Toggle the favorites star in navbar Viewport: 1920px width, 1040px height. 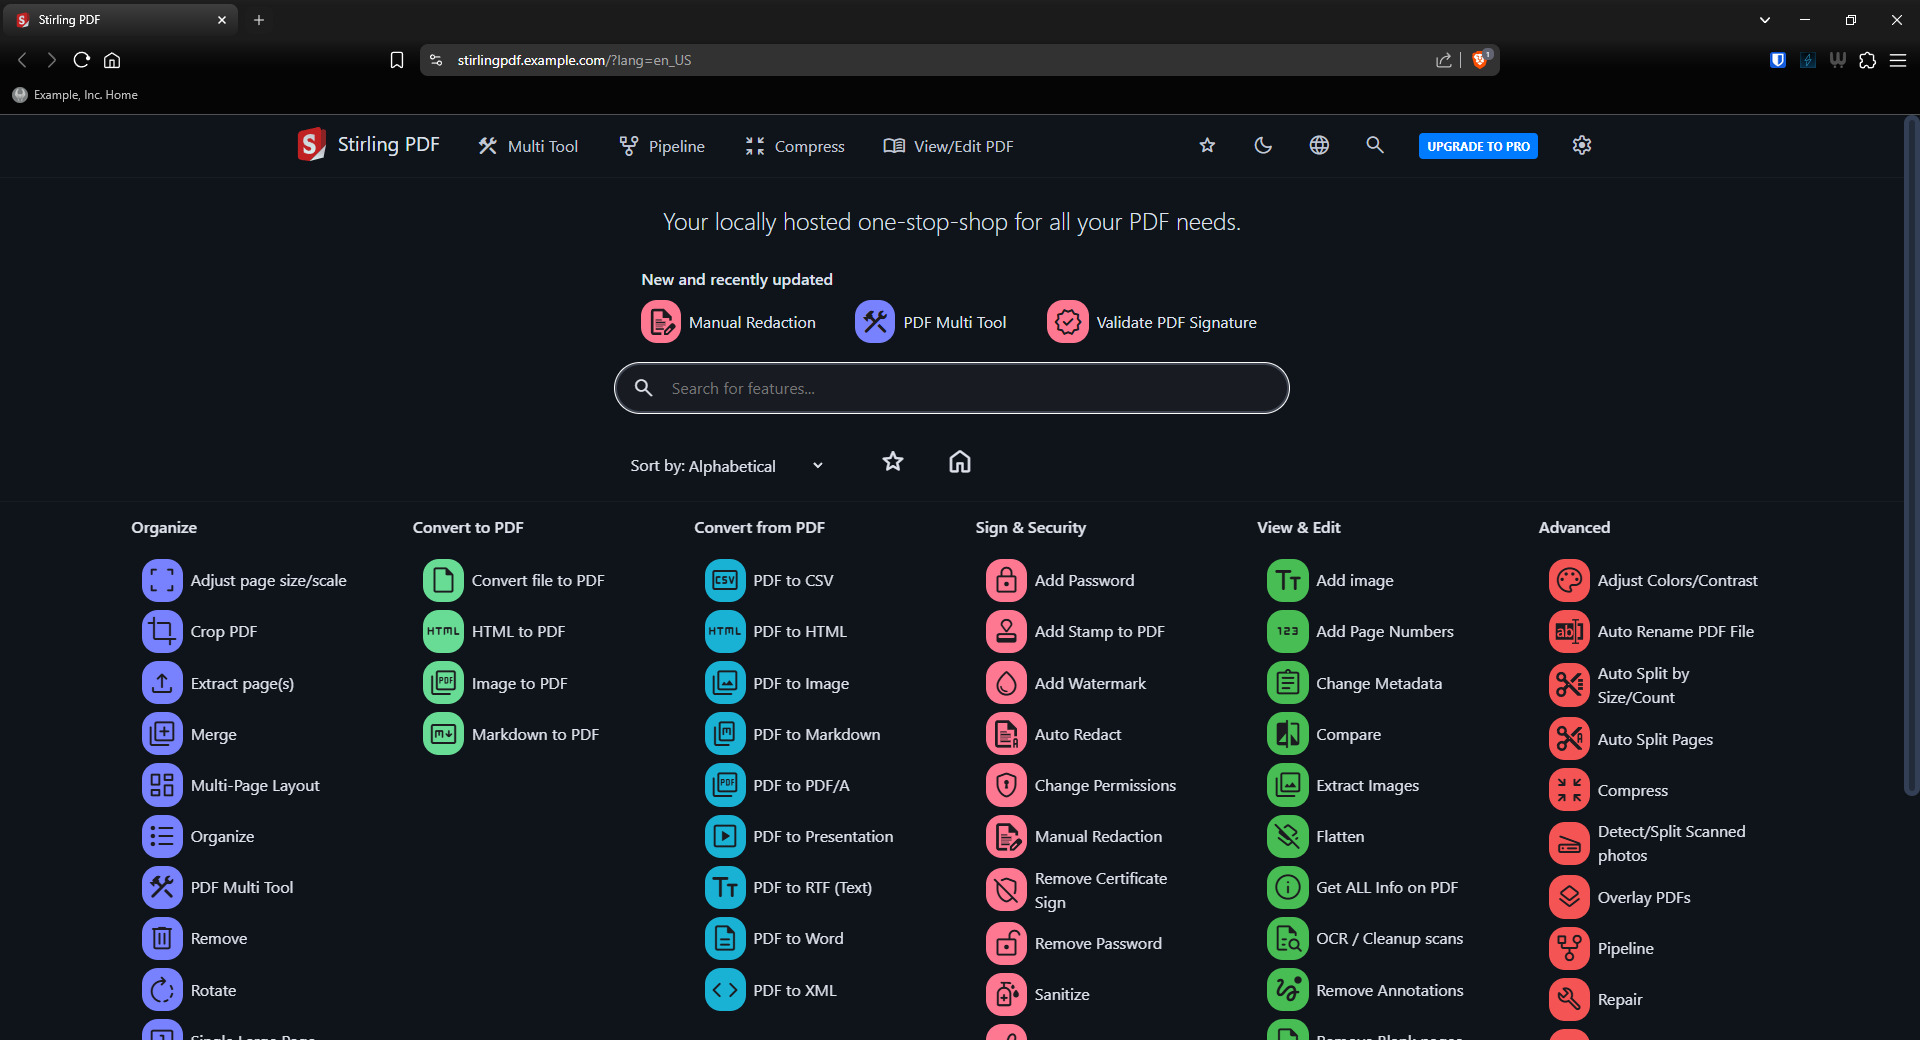pos(1207,146)
